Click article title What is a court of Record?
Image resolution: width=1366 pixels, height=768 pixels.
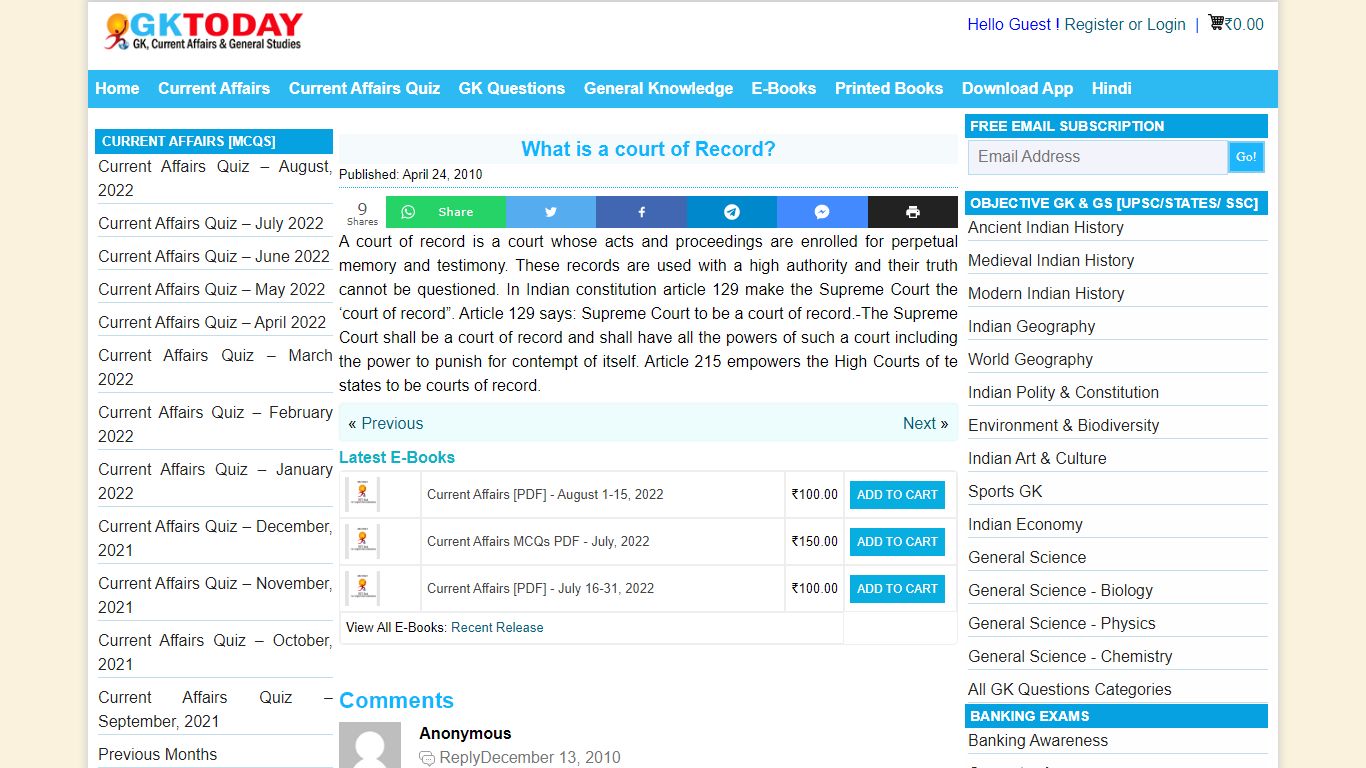coord(648,149)
